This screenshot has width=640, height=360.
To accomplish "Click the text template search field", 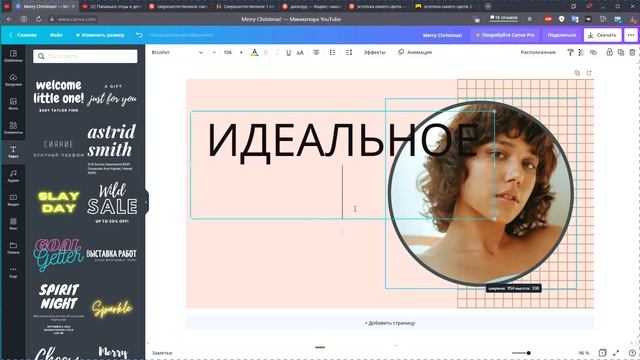I will (x=85, y=56).
